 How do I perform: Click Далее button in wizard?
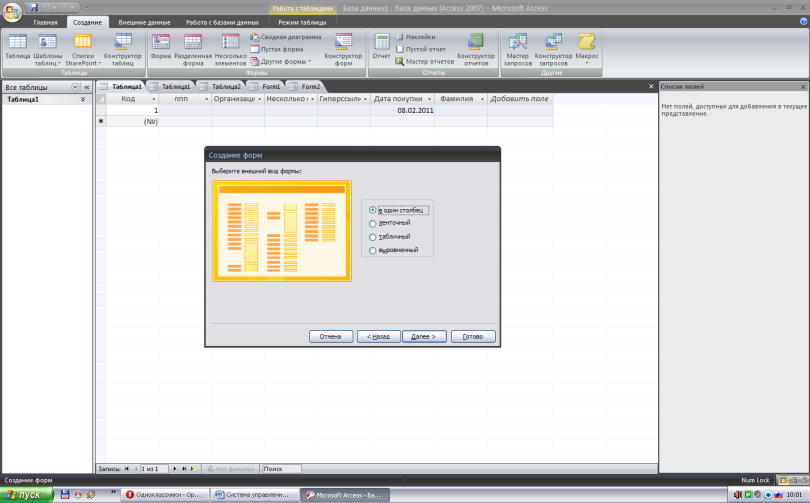click(x=424, y=337)
